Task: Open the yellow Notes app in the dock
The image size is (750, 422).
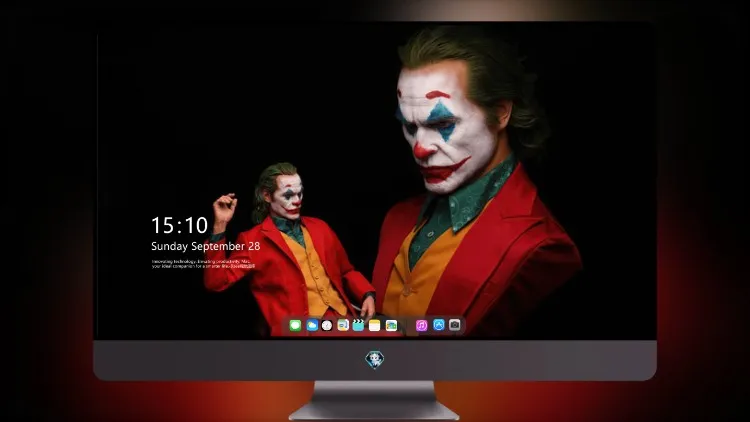Action: click(x=375, y=325)
